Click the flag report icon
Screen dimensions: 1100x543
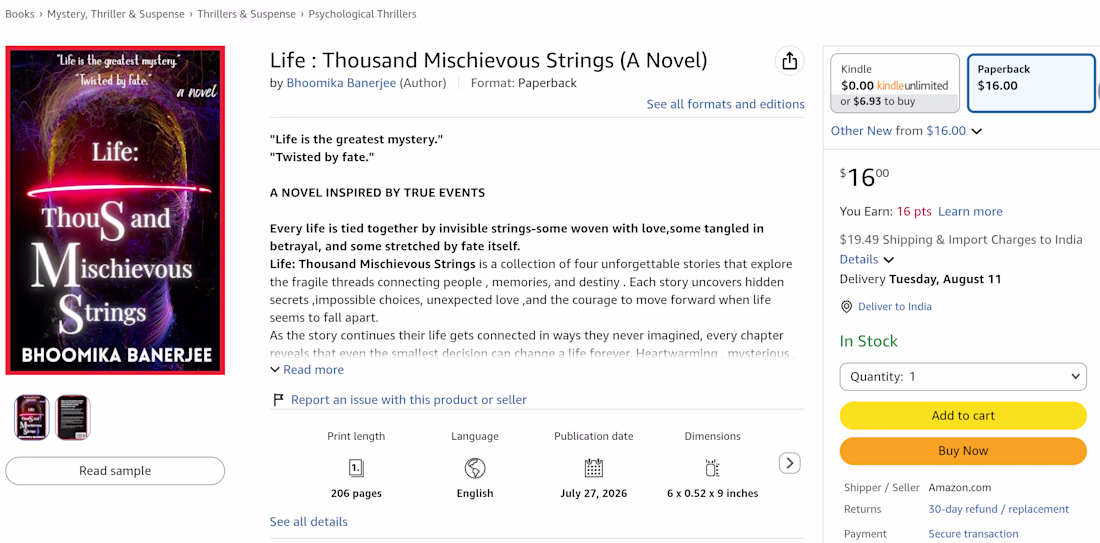(x=278, y=400)
